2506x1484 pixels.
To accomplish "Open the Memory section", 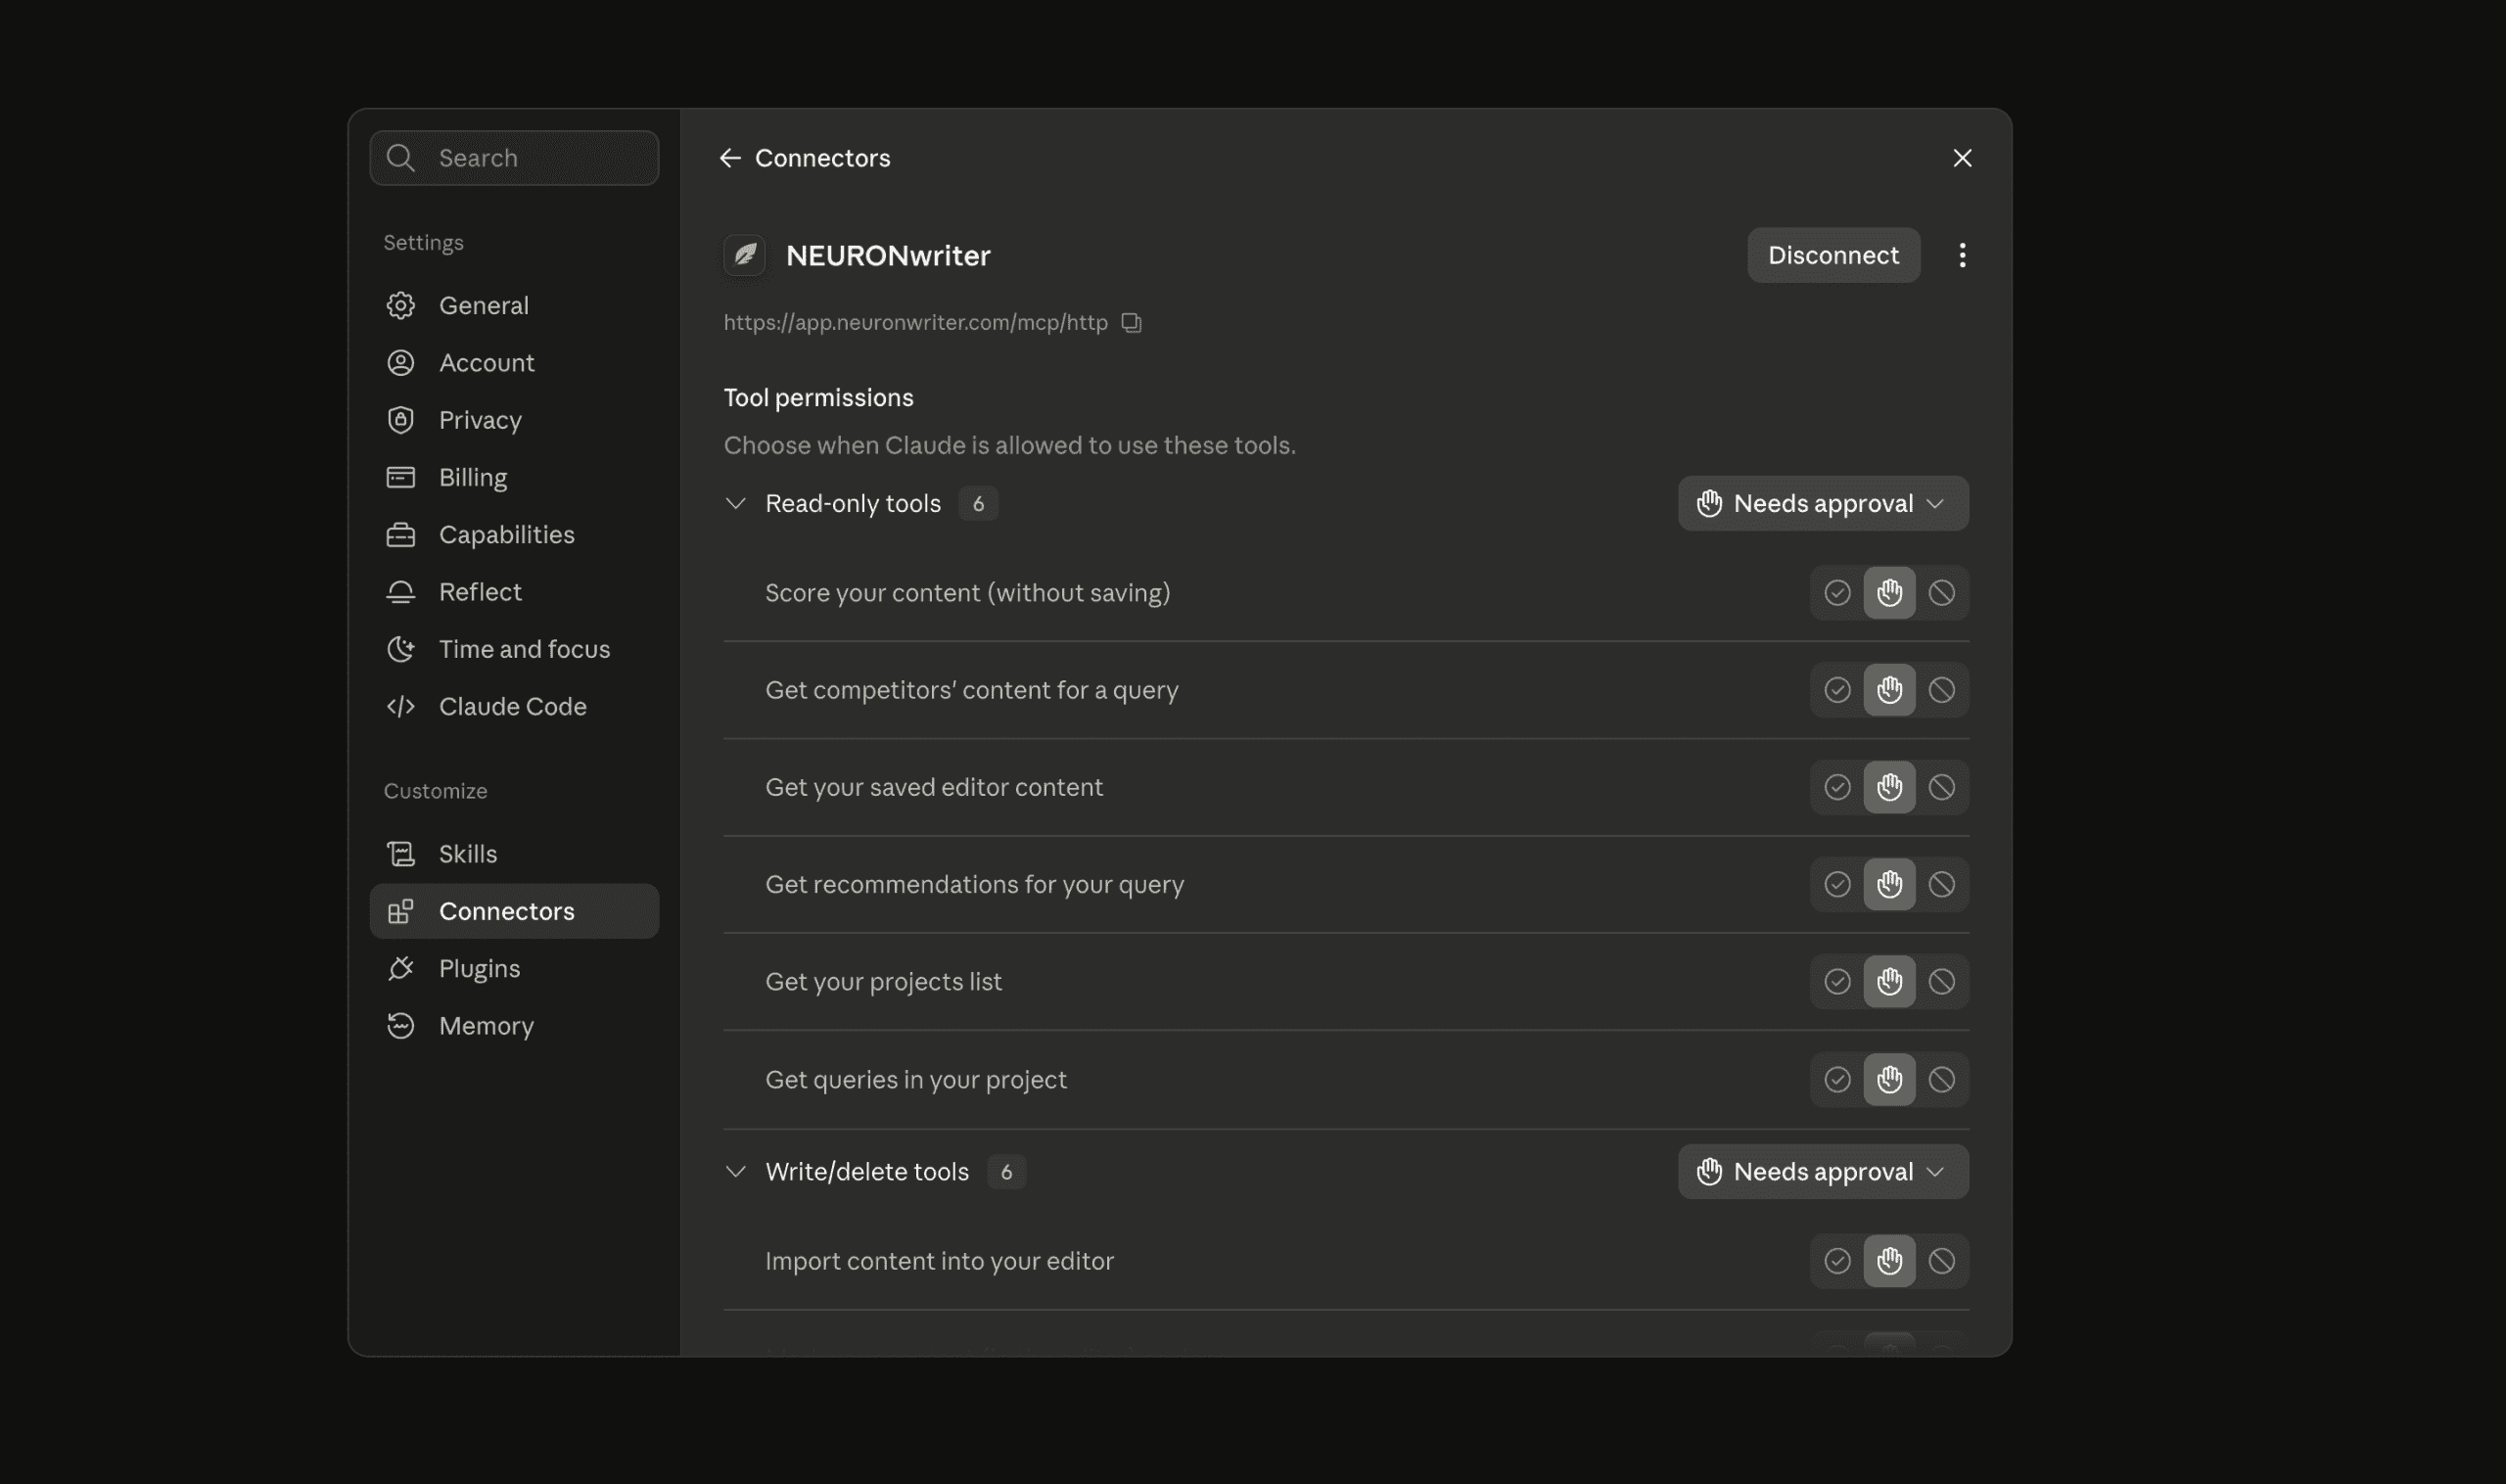I will [x=514, y=1026].
